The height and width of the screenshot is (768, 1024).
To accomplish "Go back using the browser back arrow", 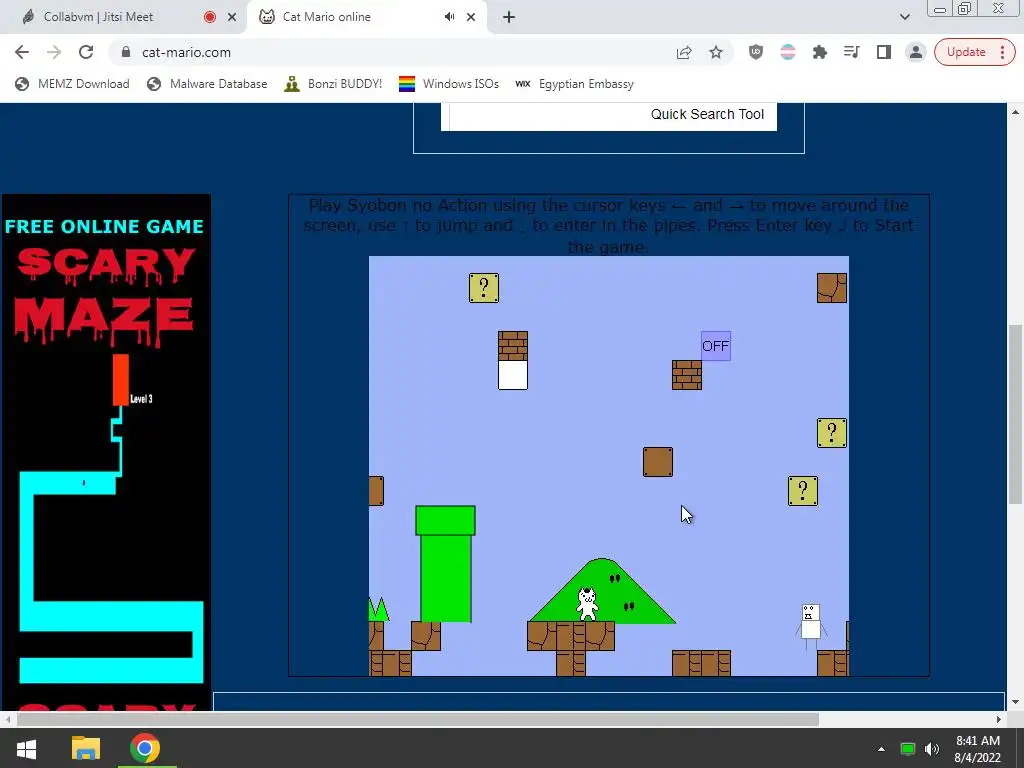I will pyautogui.click(x=22, y=52).
